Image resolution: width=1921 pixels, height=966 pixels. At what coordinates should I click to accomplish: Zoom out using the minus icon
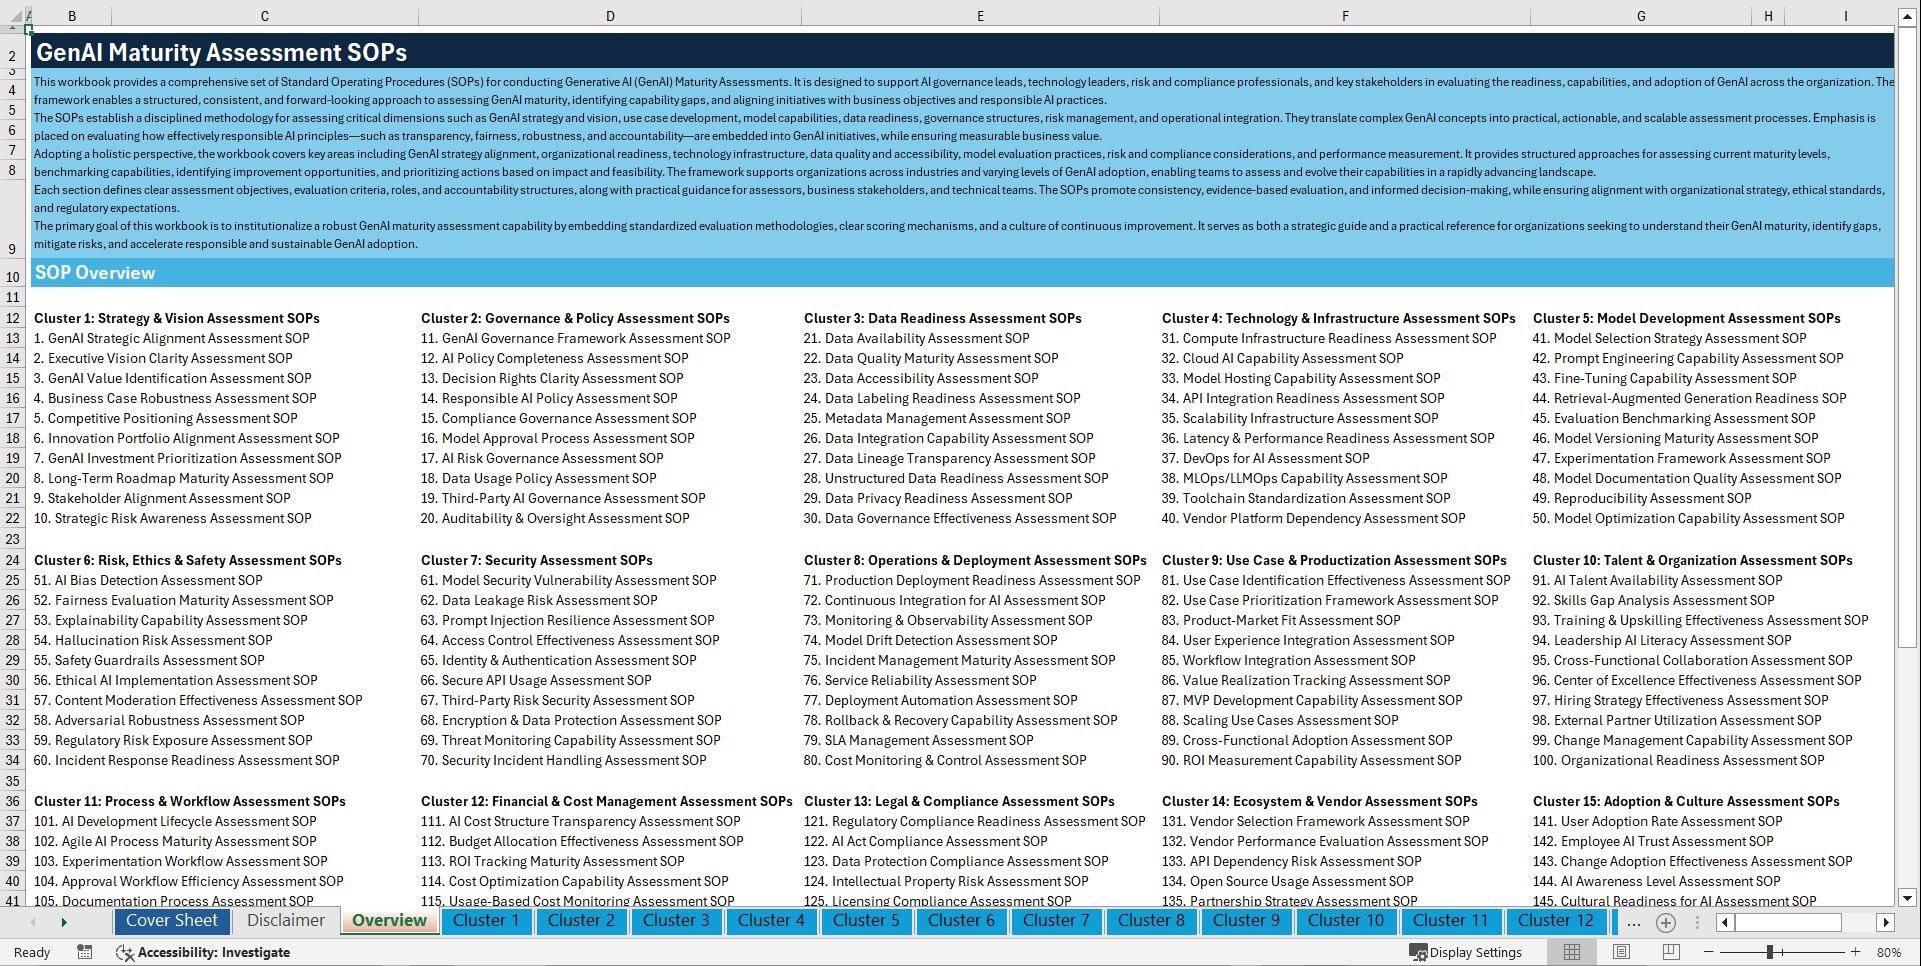click(1708, 952)
